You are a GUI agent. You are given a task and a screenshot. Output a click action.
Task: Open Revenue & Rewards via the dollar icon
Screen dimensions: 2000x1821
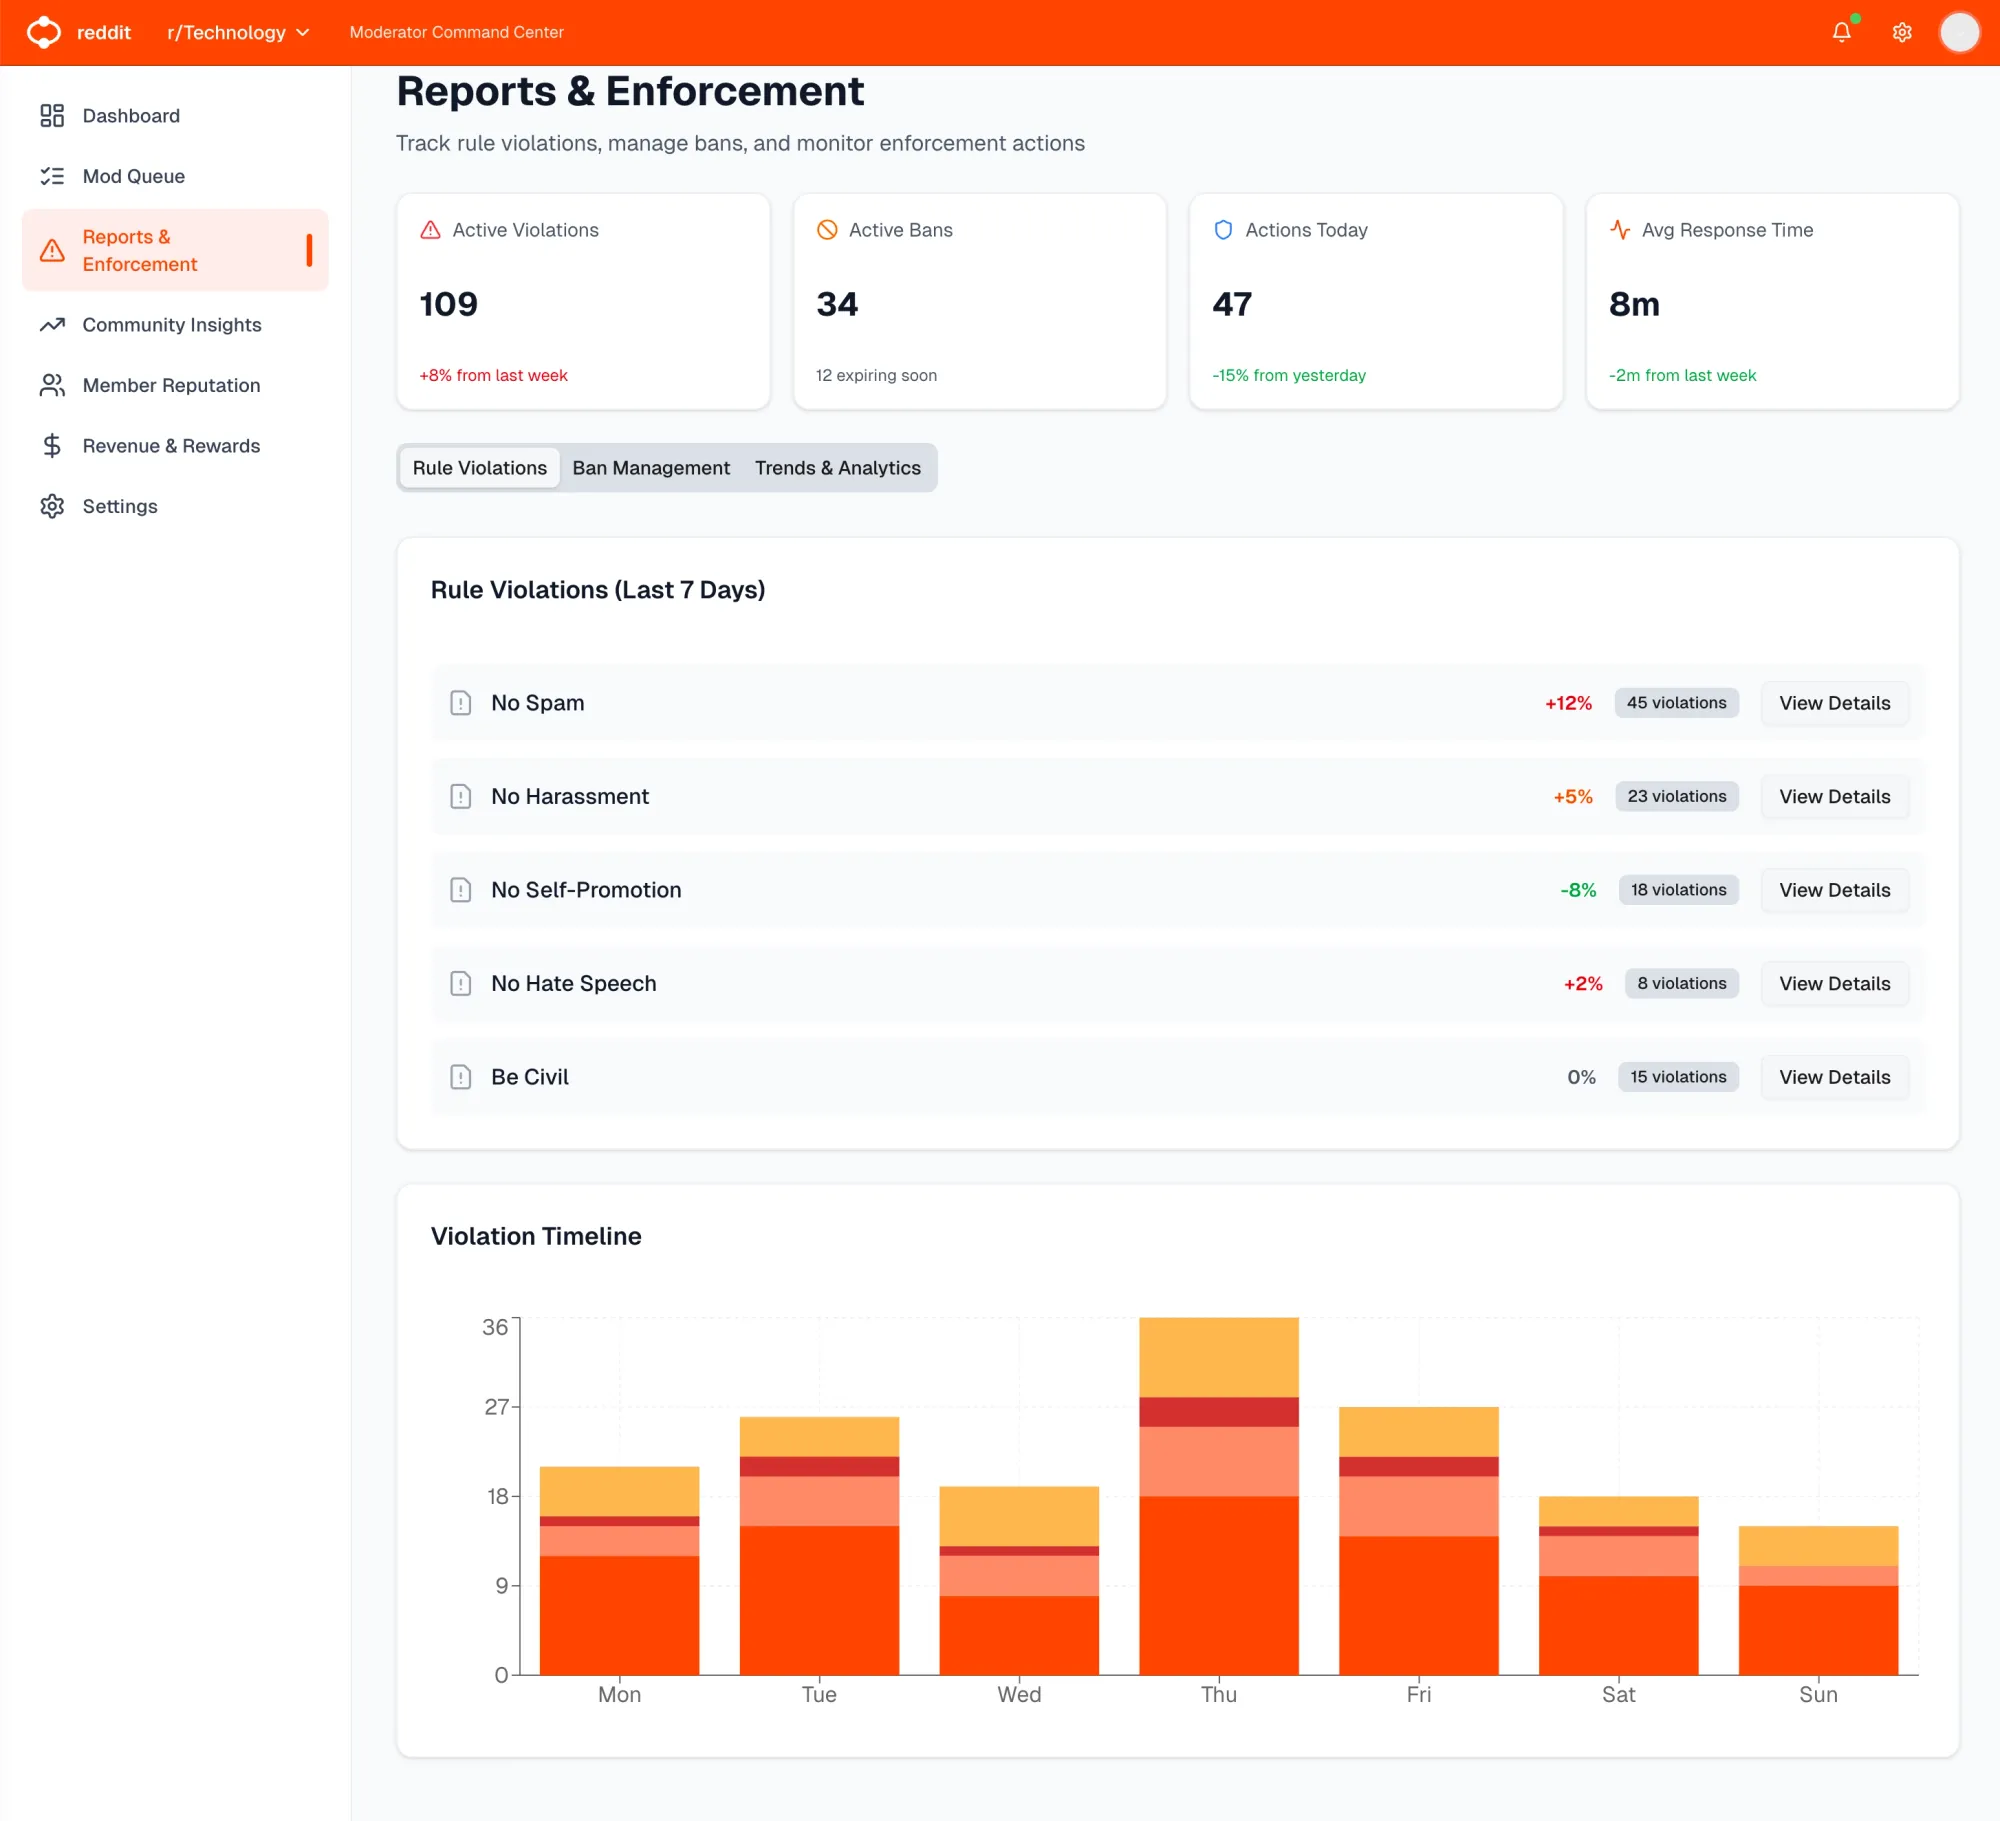(x=53, y=445)
